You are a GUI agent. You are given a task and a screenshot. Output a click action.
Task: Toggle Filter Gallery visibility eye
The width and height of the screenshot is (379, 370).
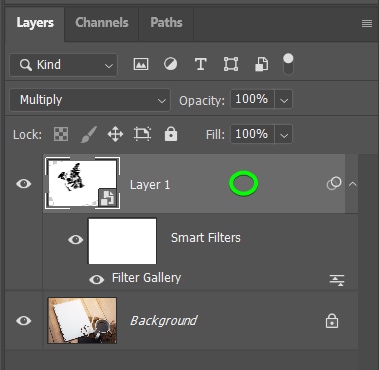[x=97, y=279]
